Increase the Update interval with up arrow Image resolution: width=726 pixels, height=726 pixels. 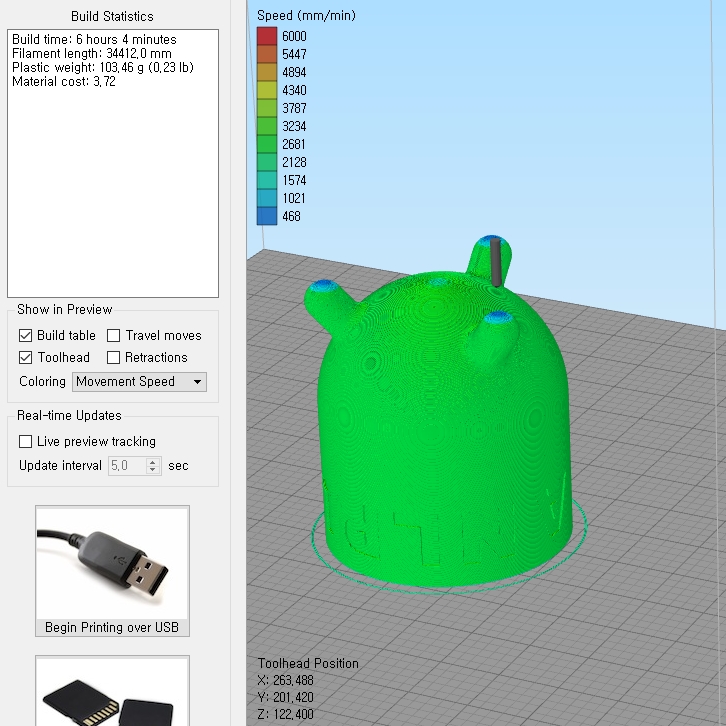153,462
